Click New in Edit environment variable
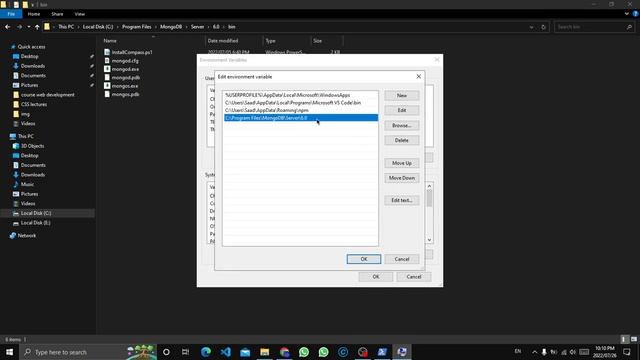Screen dimensions: 640x360 tap(402, 95)
